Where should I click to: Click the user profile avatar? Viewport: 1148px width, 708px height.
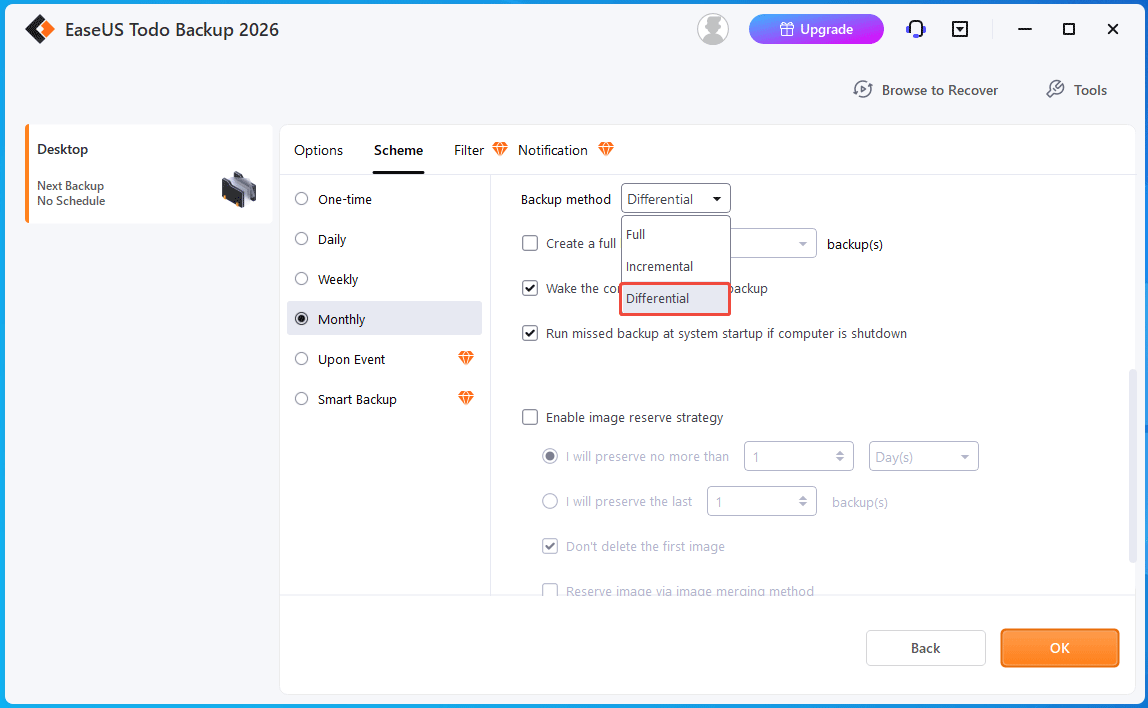point(712,29)
